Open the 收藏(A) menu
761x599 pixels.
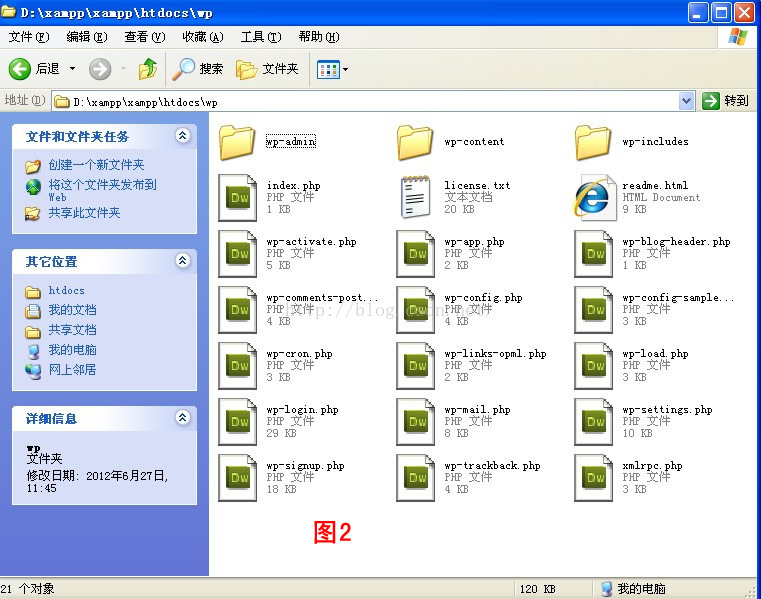203,37
